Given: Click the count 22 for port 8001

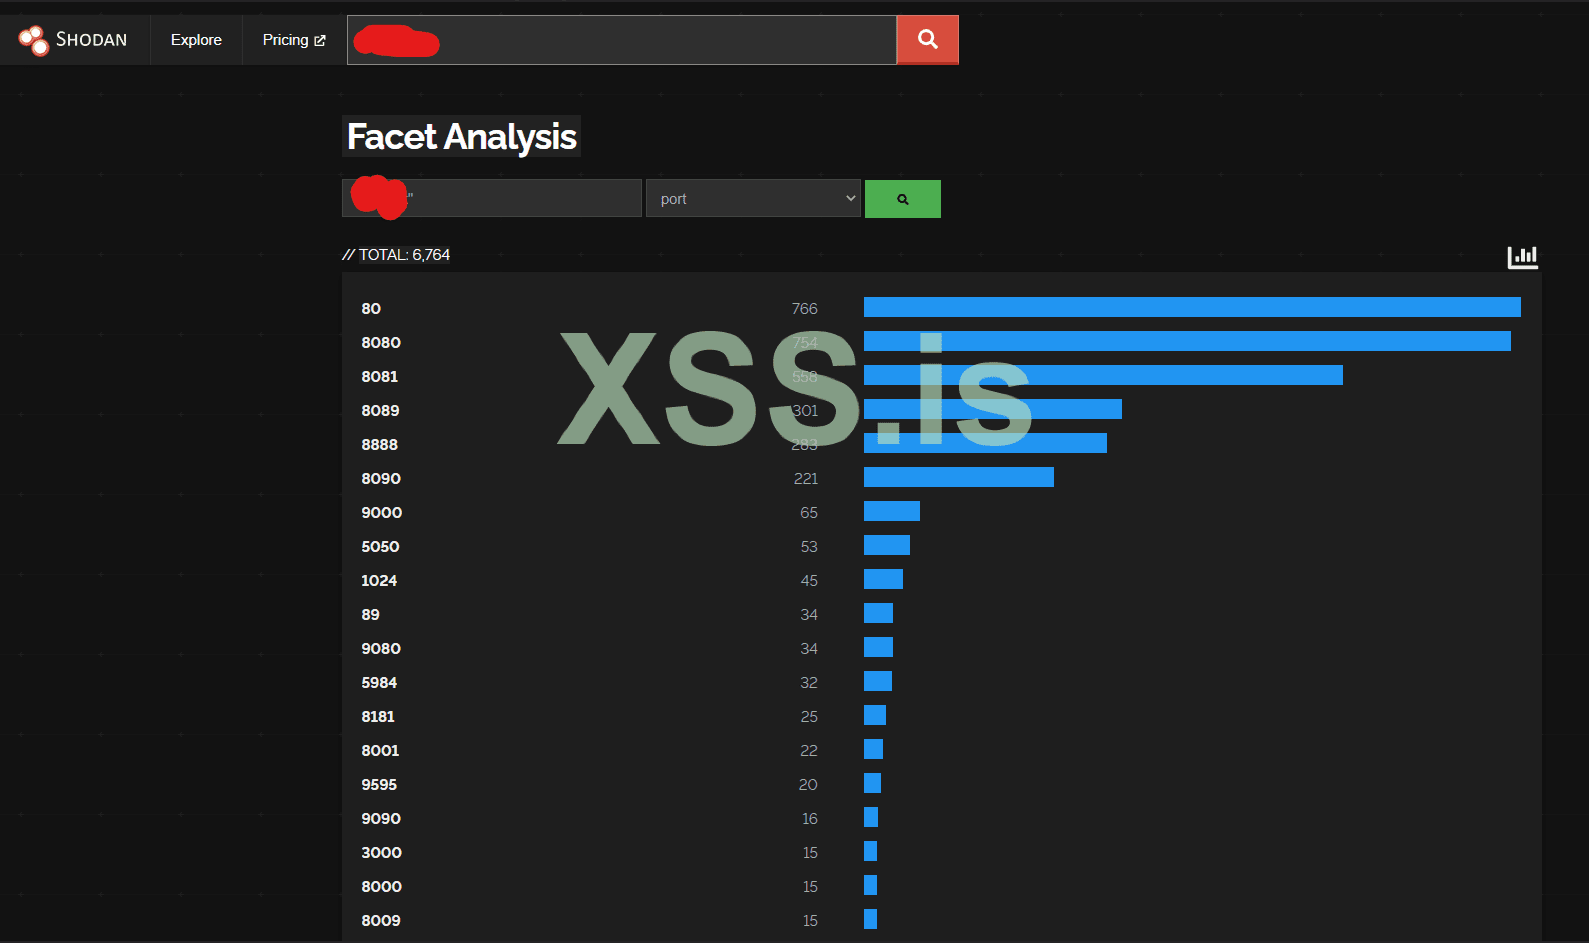Looking at the screenshot, I should (809, 750).
